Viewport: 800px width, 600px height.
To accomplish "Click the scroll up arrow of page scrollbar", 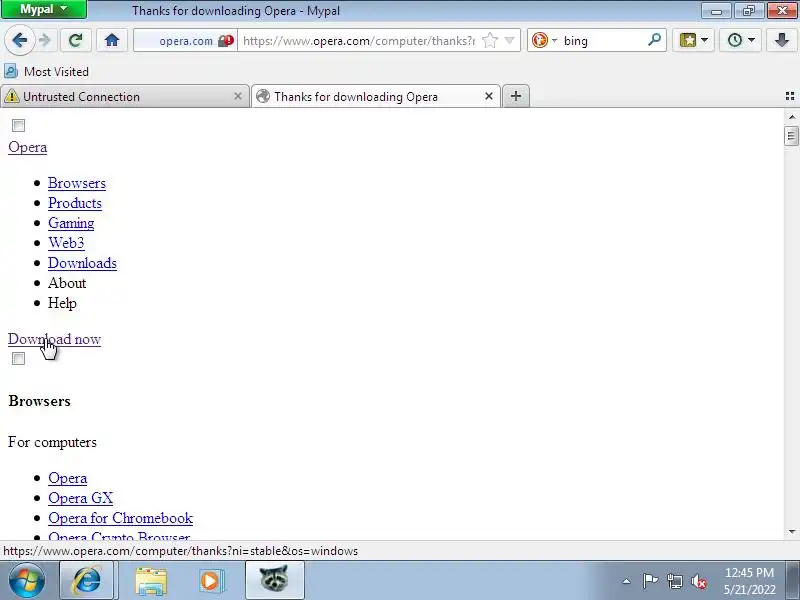I will tap(792, 117).
